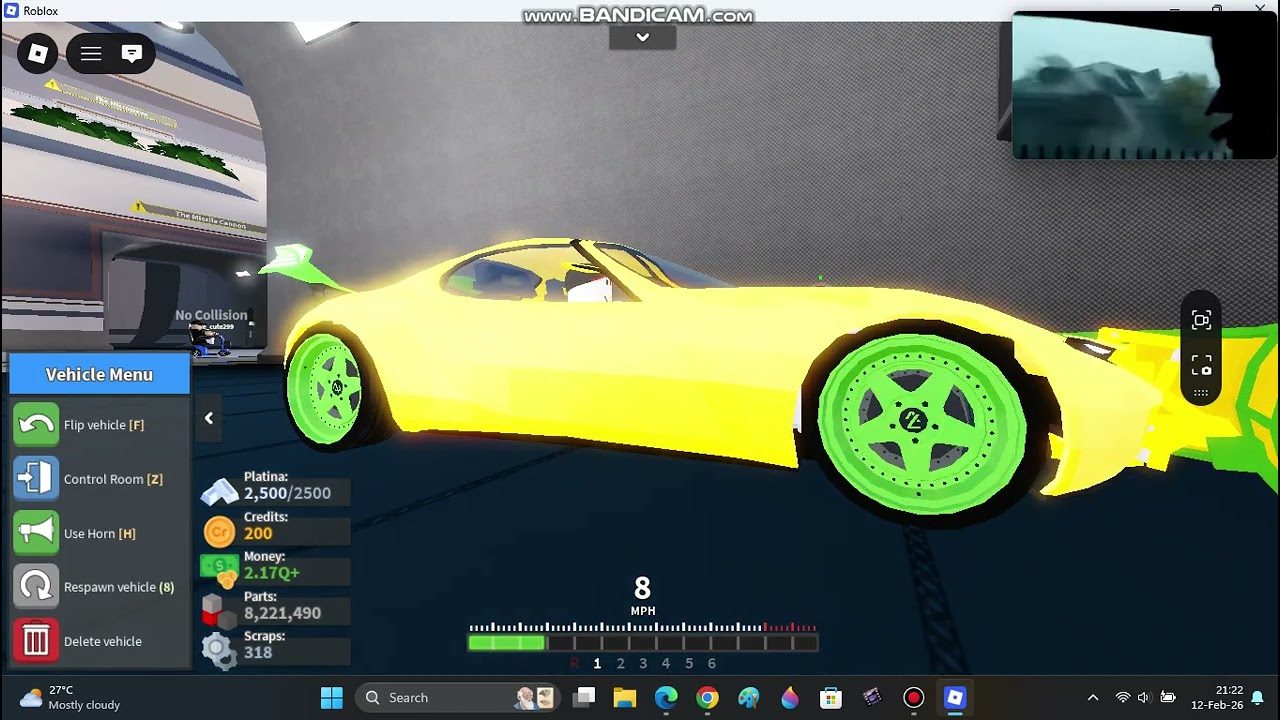Click the Respawn vehicle circular arrow icon
Image resolution: width=1280 pixels, height=720 pixels.
[x=36, y=587]
